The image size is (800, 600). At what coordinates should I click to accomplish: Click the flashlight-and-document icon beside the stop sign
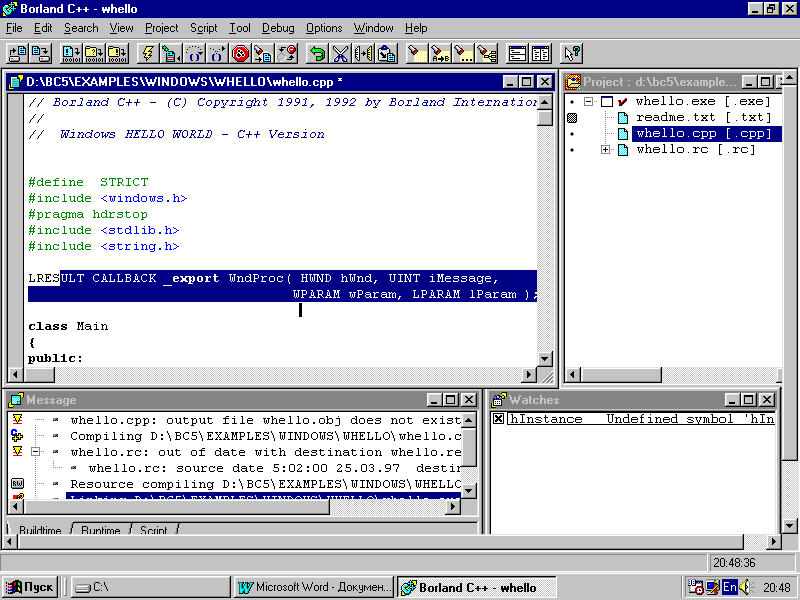point(263,53)
